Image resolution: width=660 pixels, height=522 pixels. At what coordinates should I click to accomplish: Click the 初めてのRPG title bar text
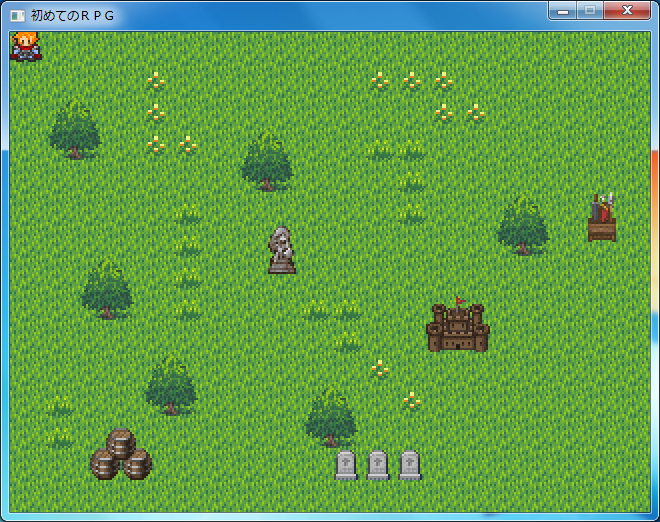[72, 16]
